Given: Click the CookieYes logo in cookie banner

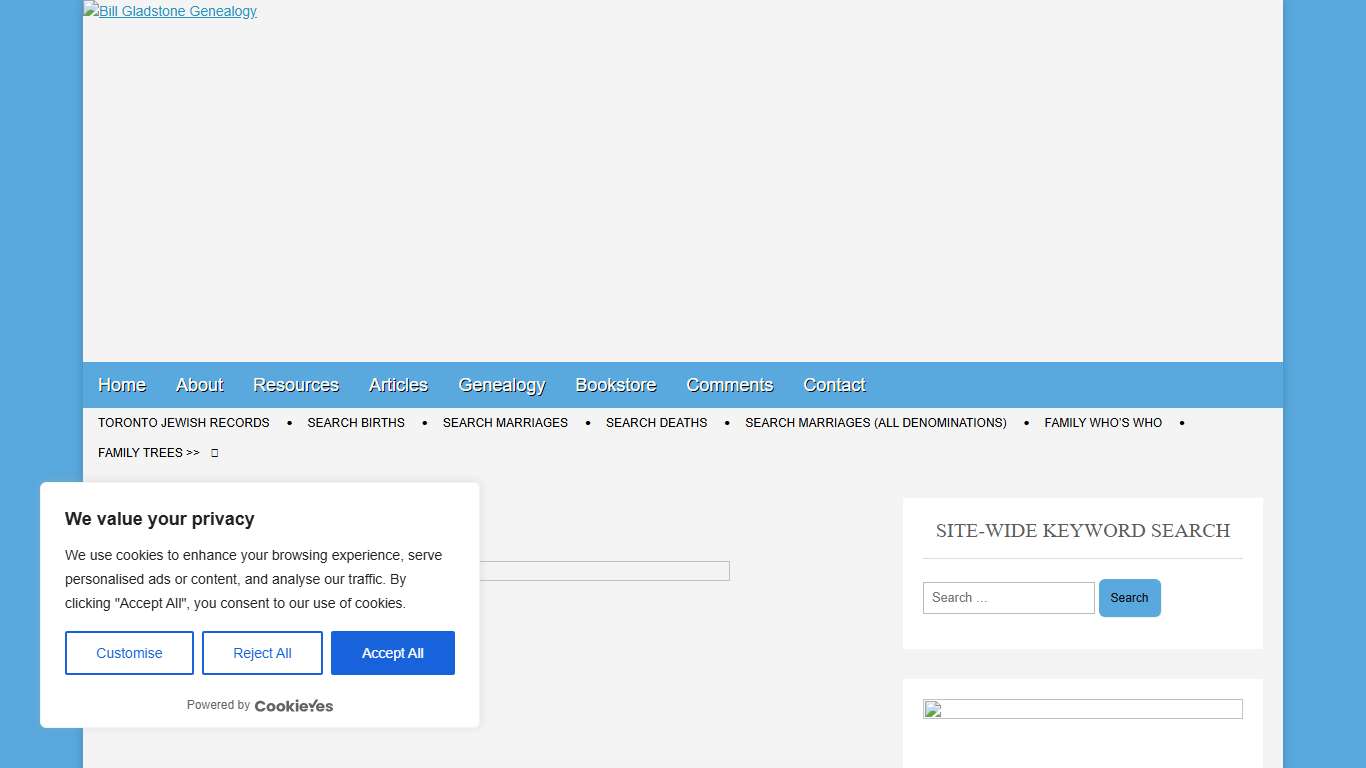Looking at the screenshot, I should [x=293, y=706].
